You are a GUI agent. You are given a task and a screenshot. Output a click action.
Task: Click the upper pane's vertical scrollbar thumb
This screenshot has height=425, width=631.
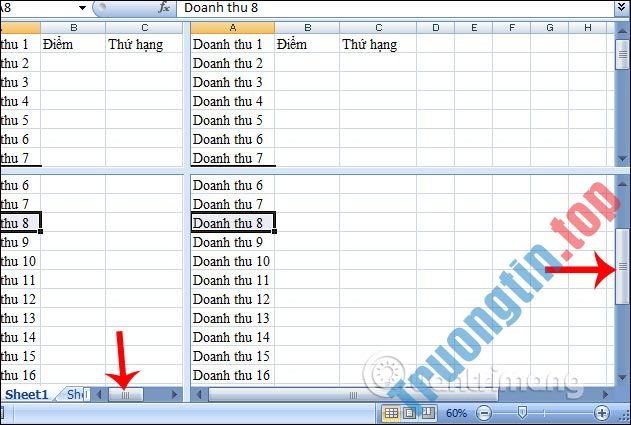tap(622, 54)
